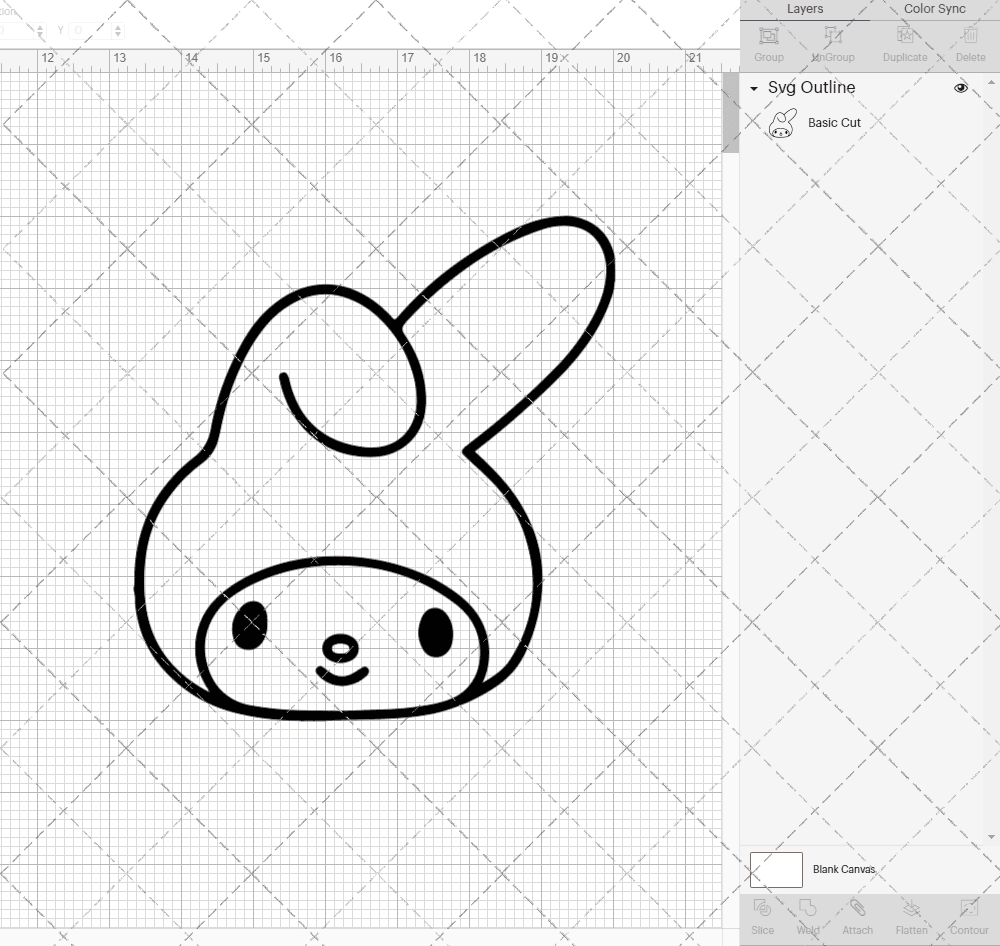The width and height of the screenshot is (1000, 946).
Task: Decrease X position with the down stepper
Action: point(40,34)
